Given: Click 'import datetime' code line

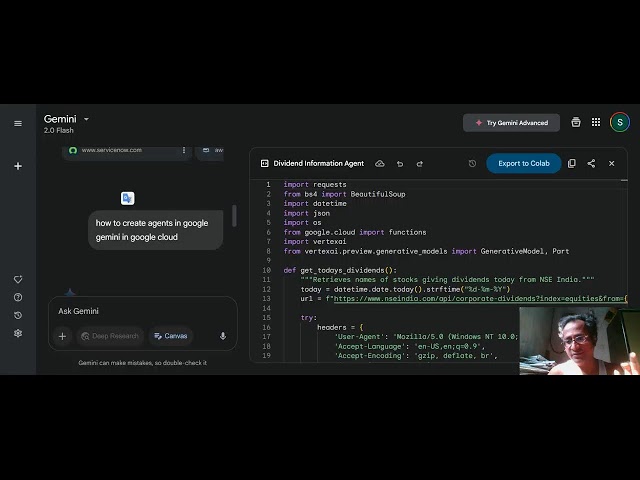Looking at the screenshot, I should coord(315,204).
